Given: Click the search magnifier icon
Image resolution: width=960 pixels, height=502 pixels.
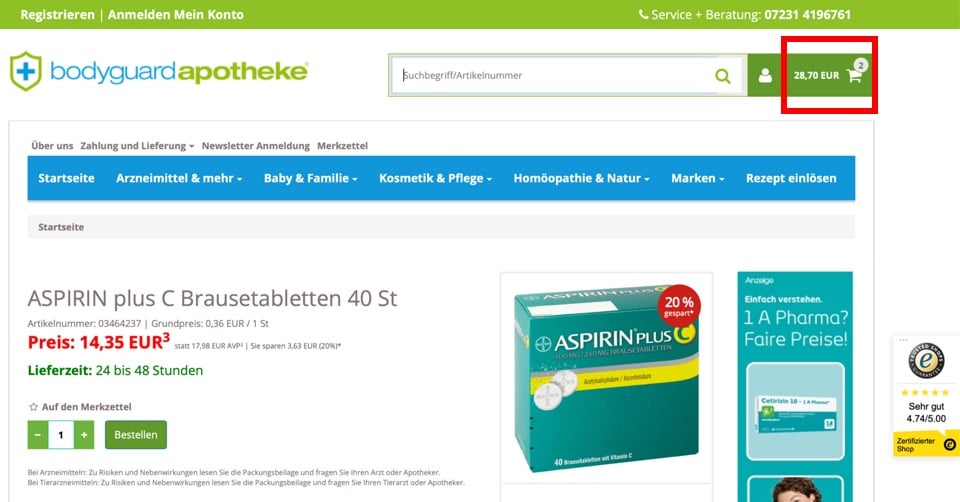Looking at the screenshot, I should click(x=722, y=76).
